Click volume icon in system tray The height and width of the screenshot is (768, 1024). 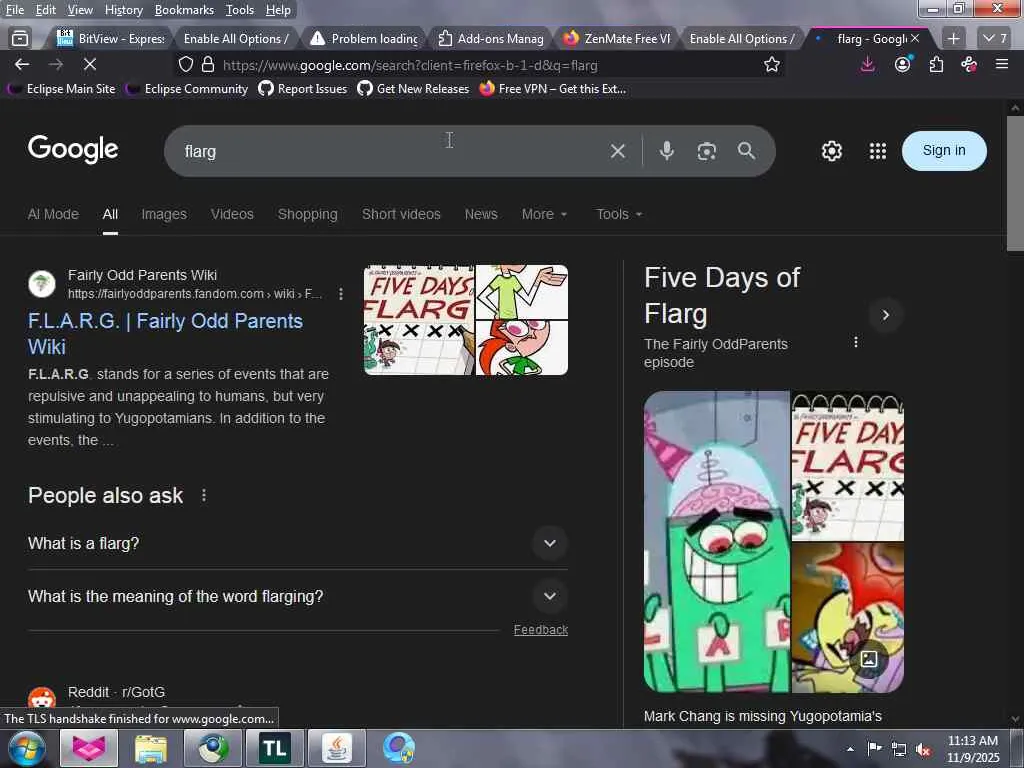923,750
